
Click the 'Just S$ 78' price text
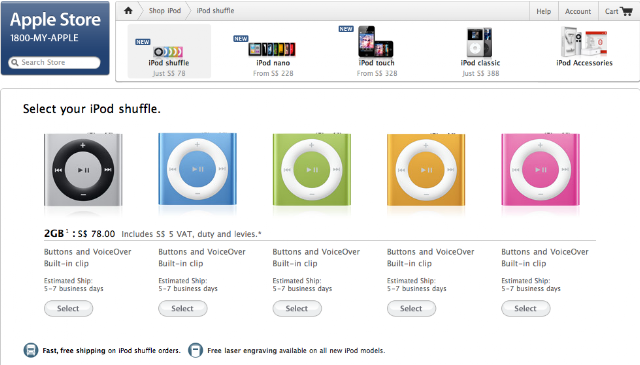click(169, 73)
